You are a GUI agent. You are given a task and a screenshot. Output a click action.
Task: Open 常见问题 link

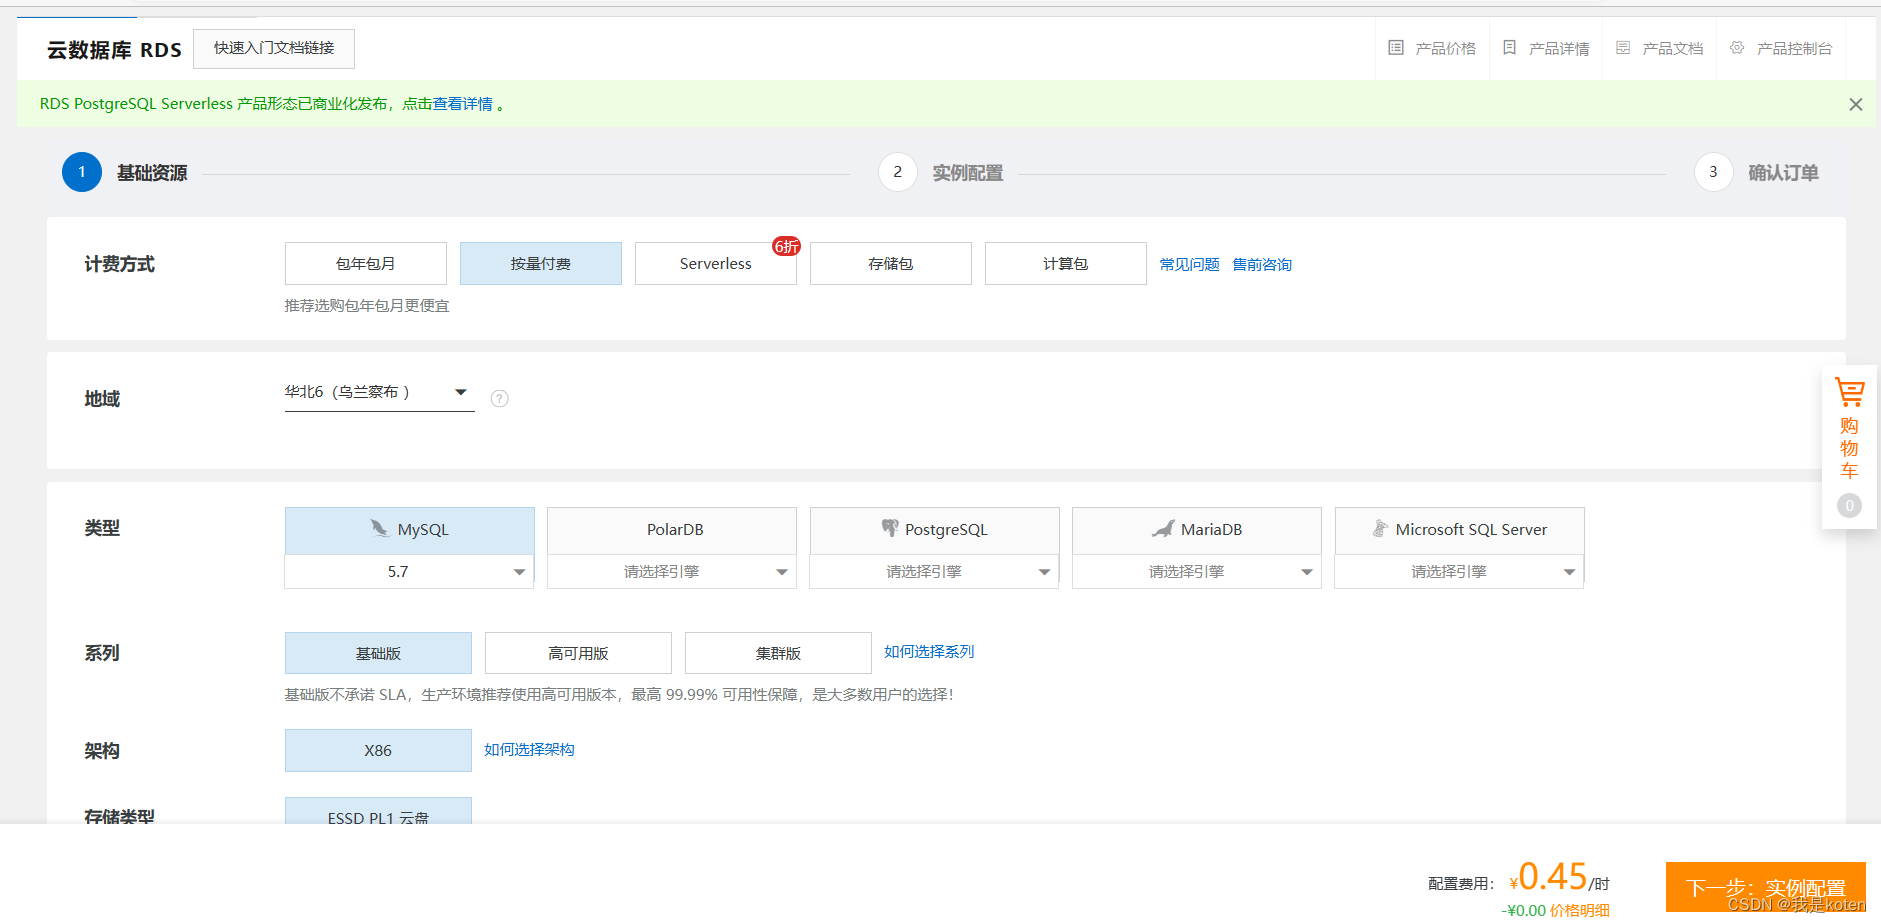tap(1189, 264)
